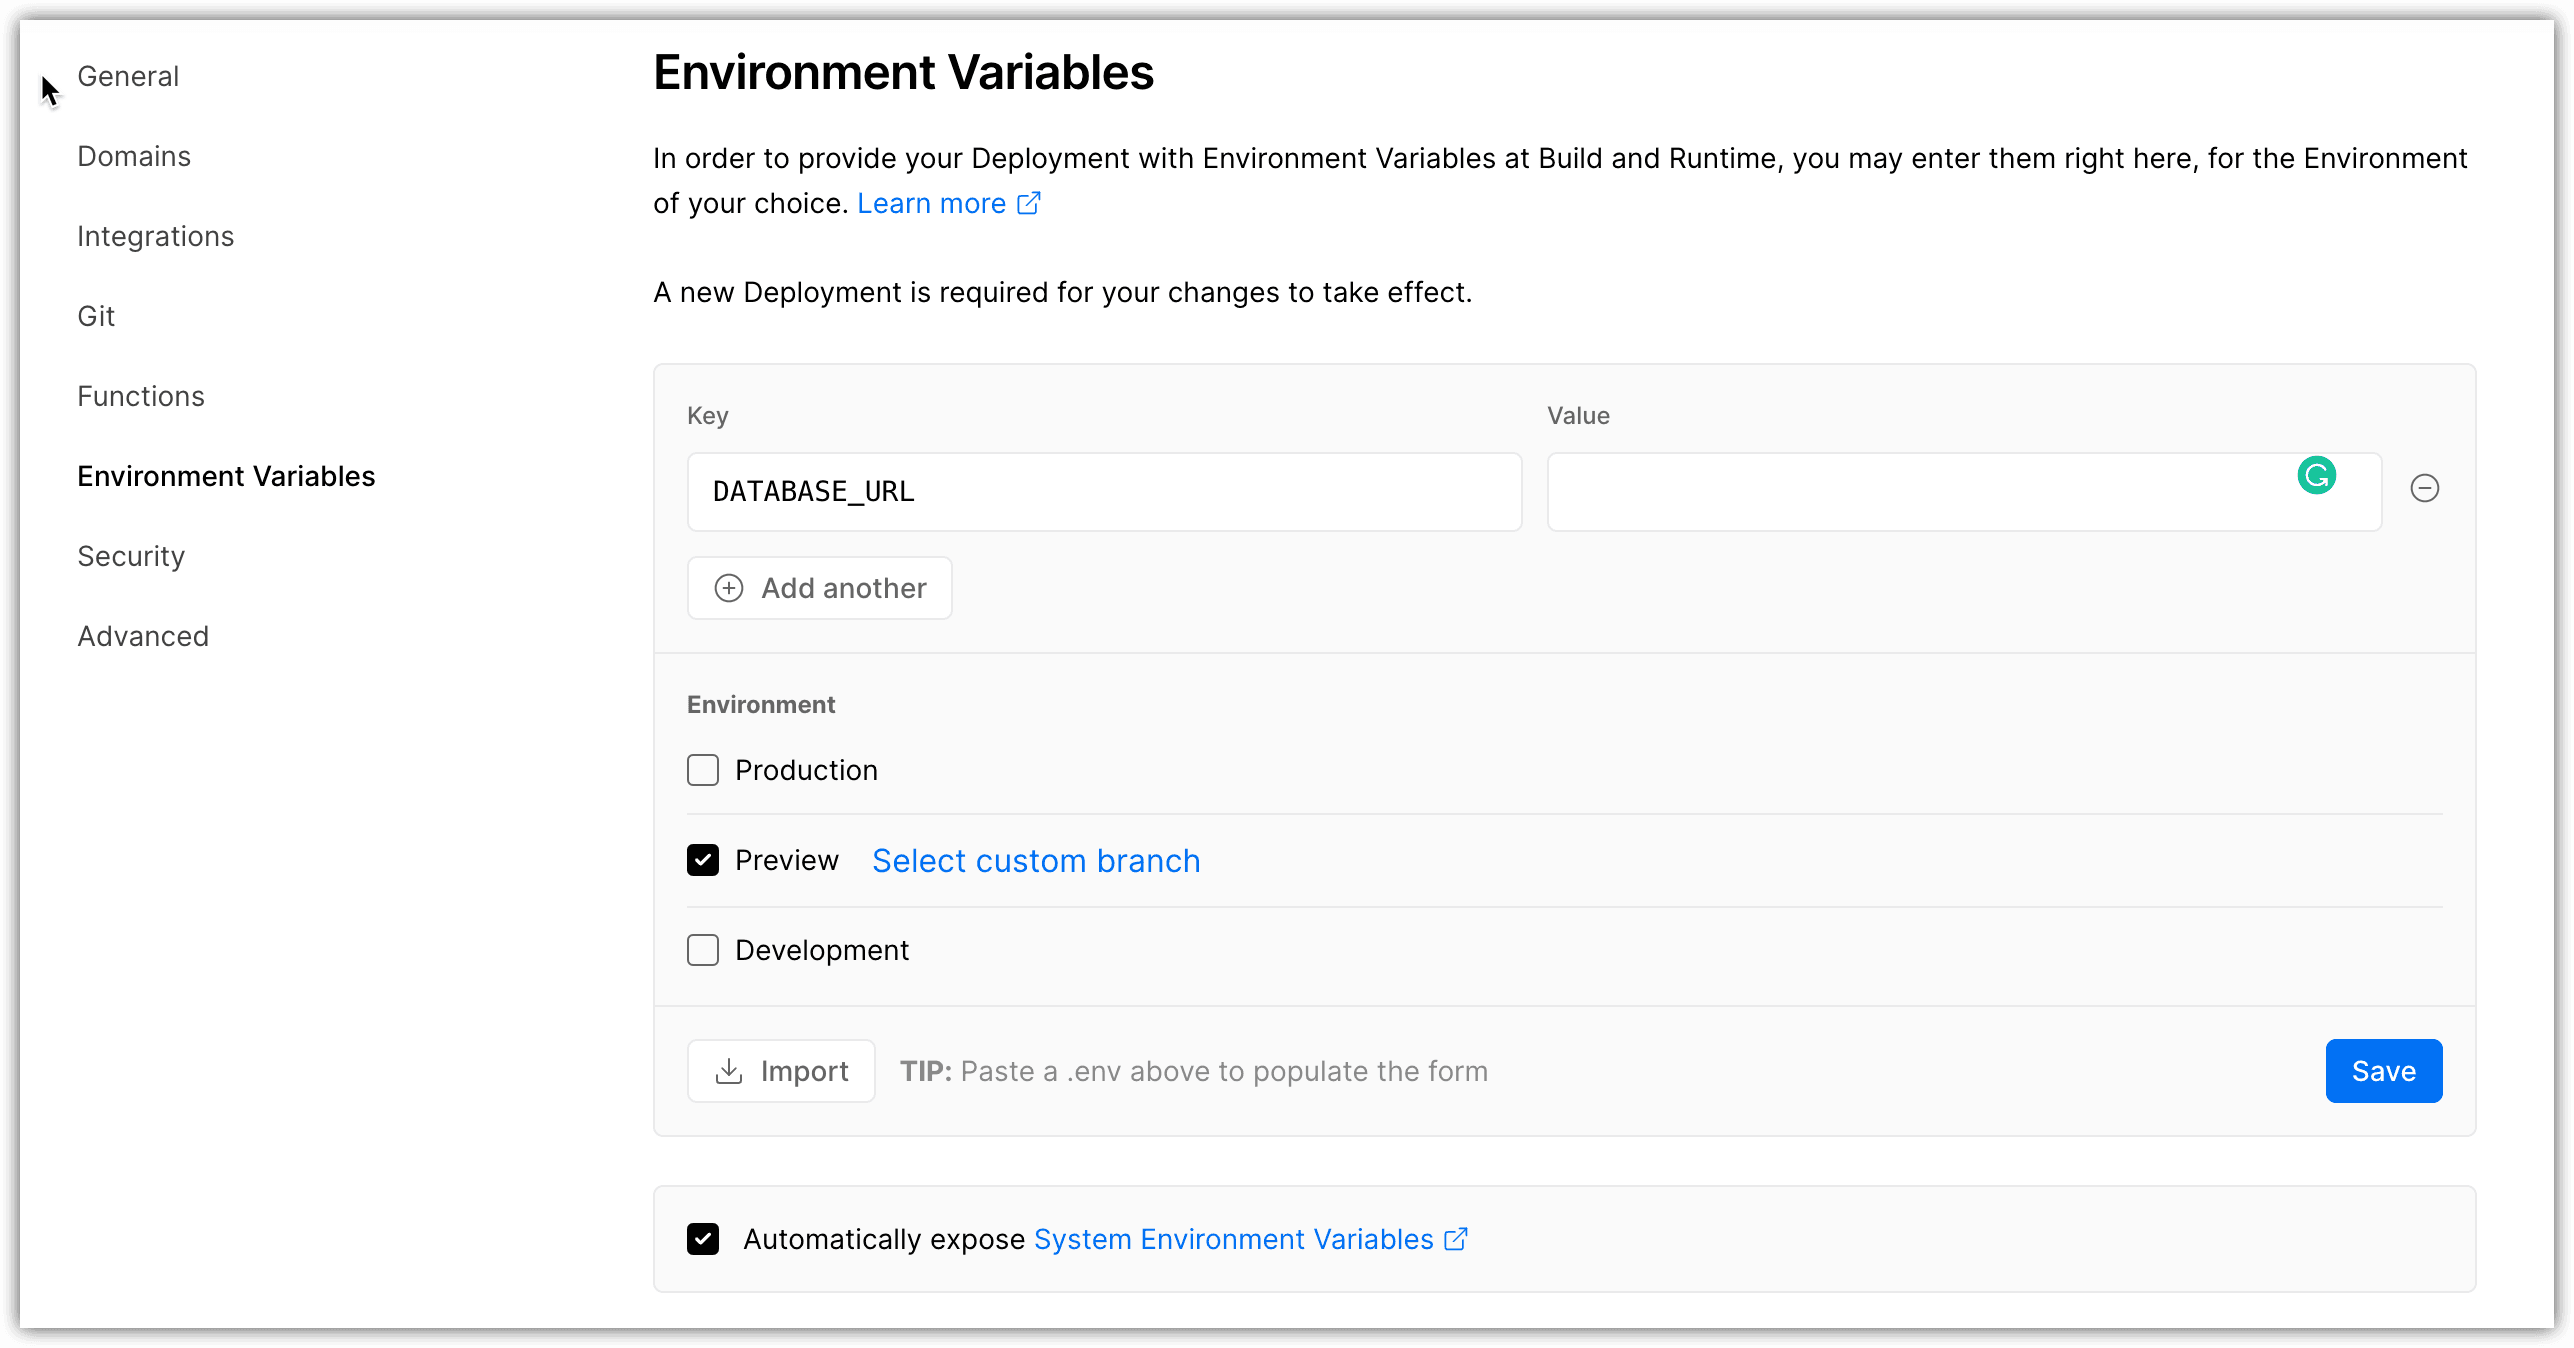Save the environment variables
This screenshot has width=2574, height=1348.
point(2384,1071)
